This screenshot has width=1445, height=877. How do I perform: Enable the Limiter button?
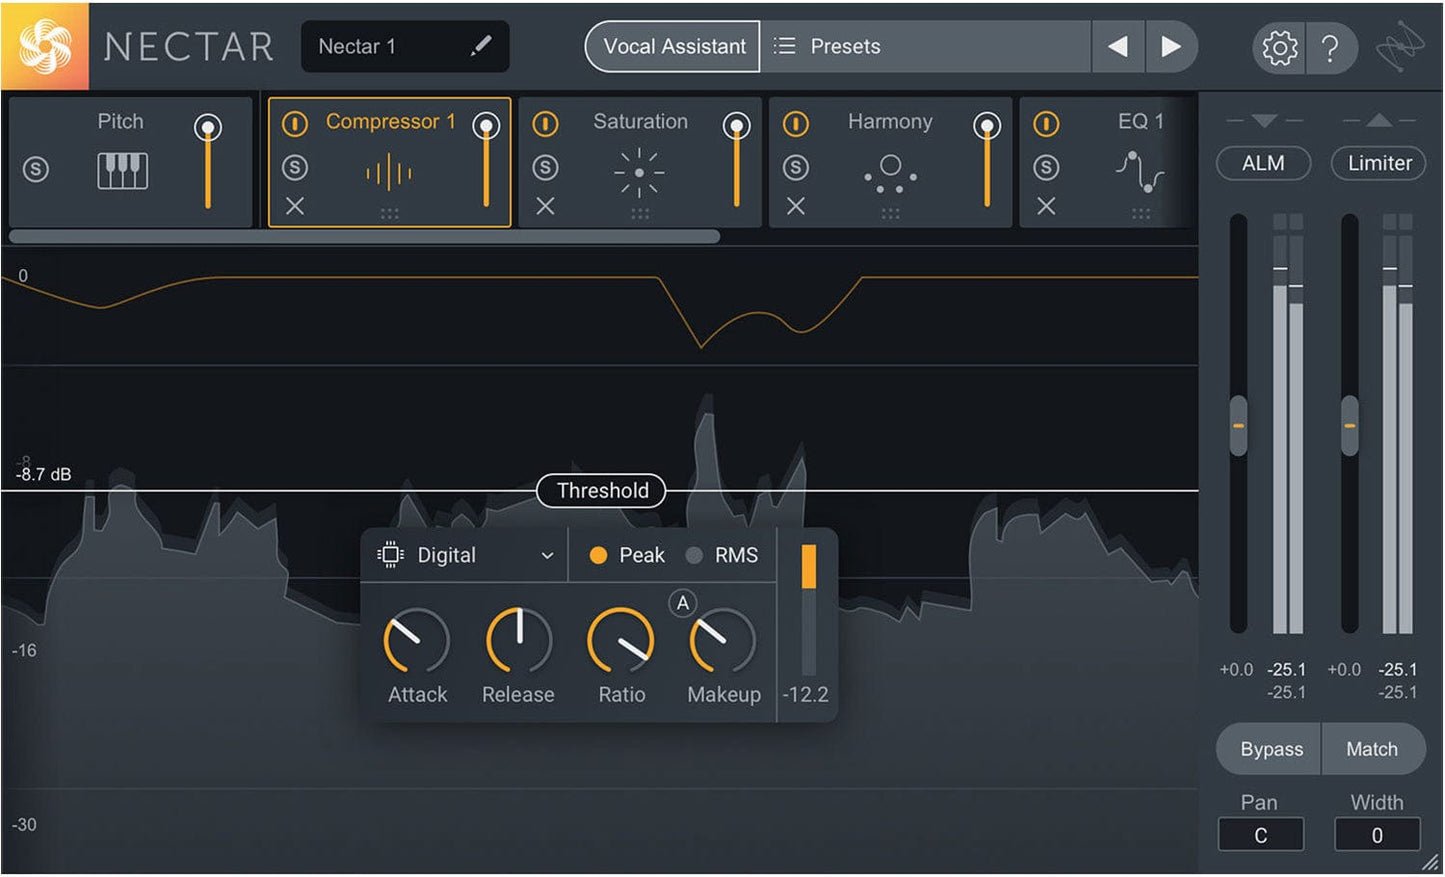[x=1379, y=163]
